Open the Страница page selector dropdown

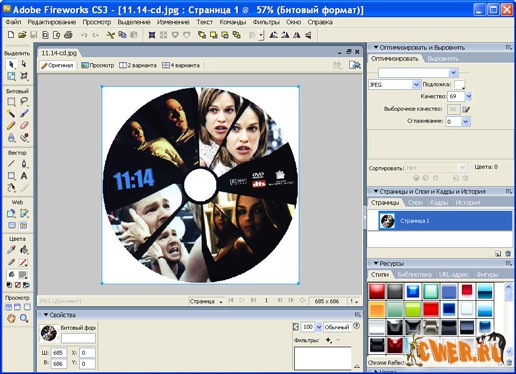point(206,301)
